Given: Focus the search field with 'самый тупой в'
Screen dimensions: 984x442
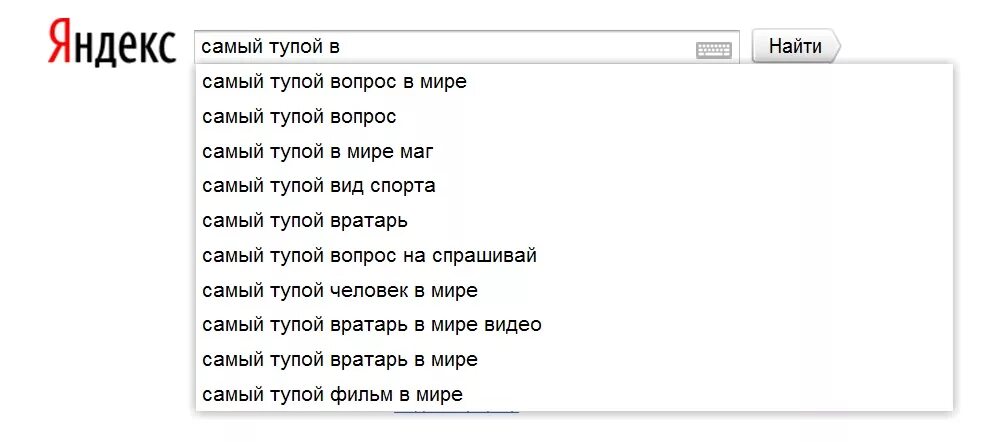Looking at the screenshot, I should [x=466, y=46].
